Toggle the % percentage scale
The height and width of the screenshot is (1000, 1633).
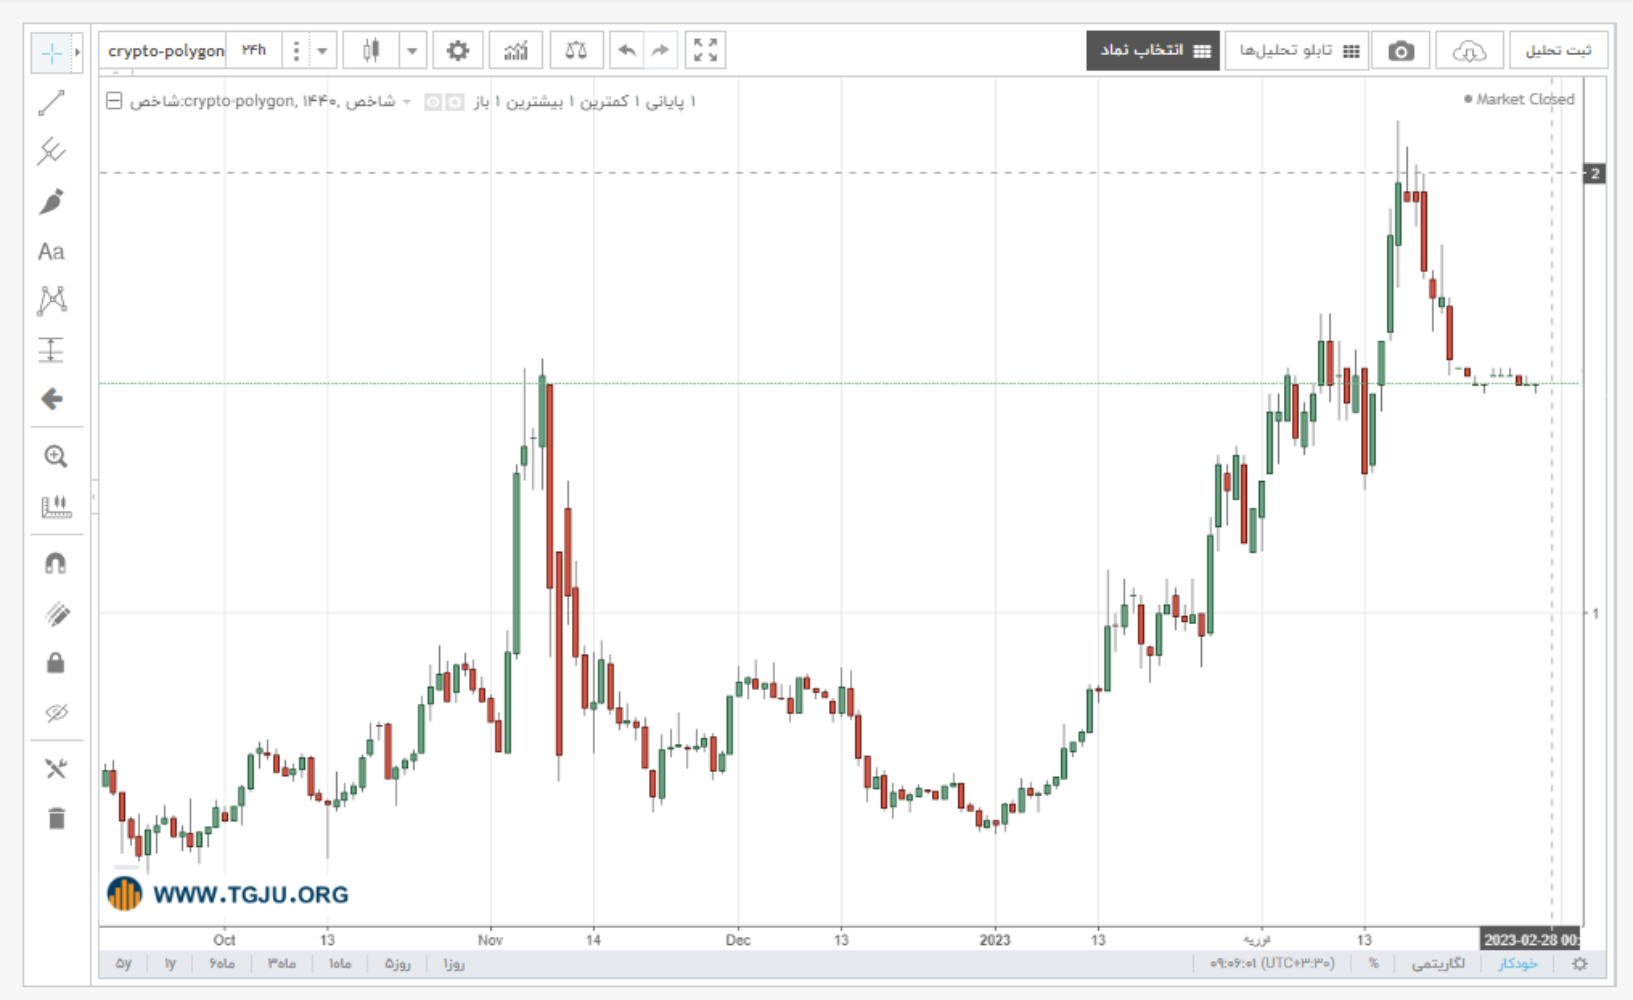(x=1374, y=964)
